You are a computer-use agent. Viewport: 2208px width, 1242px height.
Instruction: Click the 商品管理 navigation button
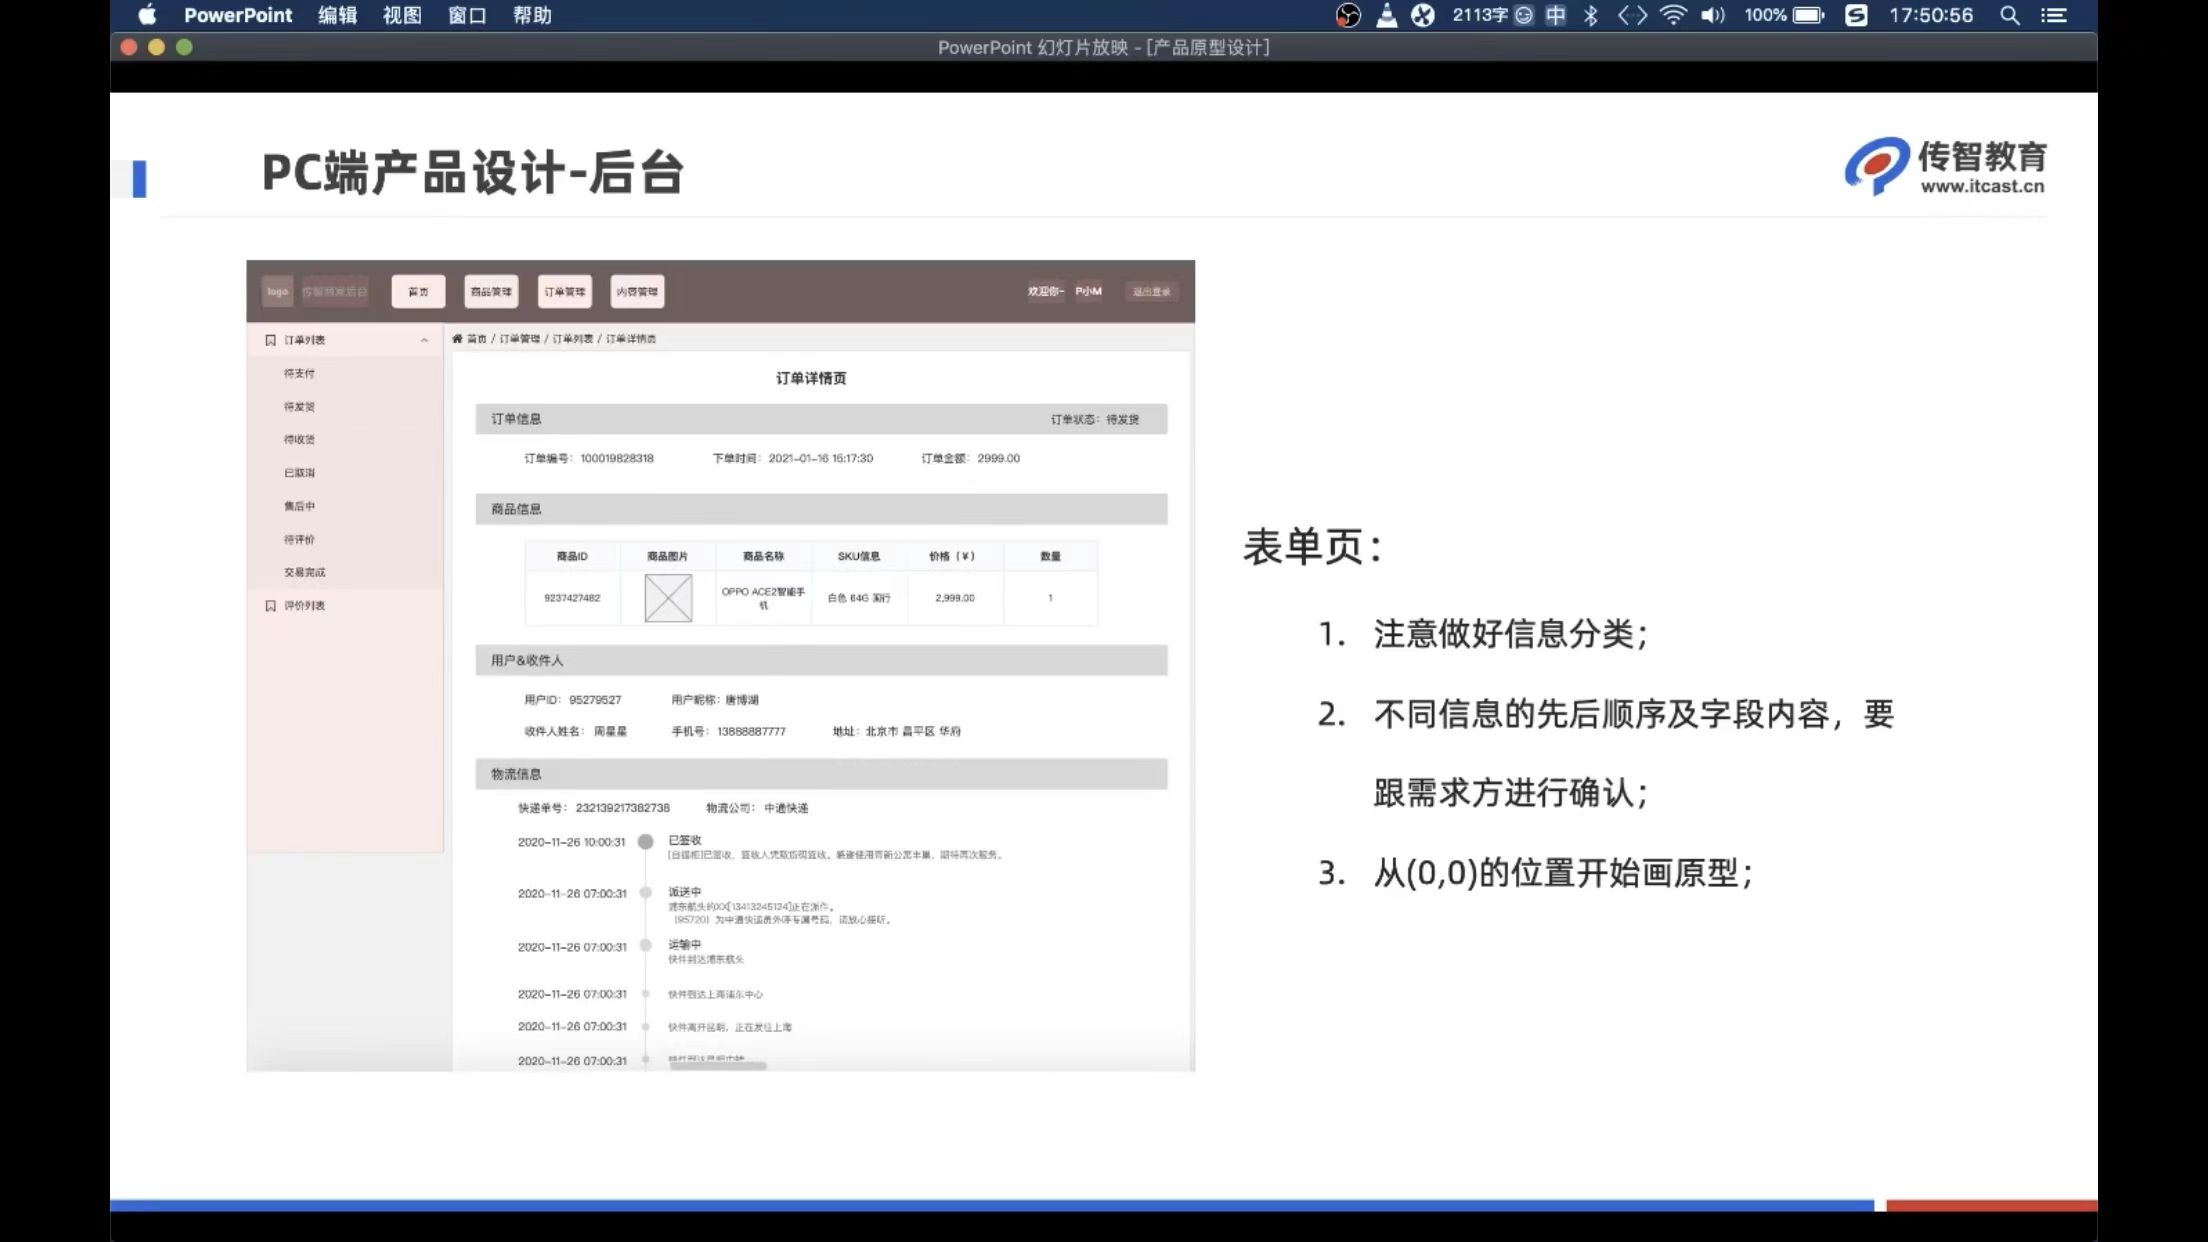point(491,292)
